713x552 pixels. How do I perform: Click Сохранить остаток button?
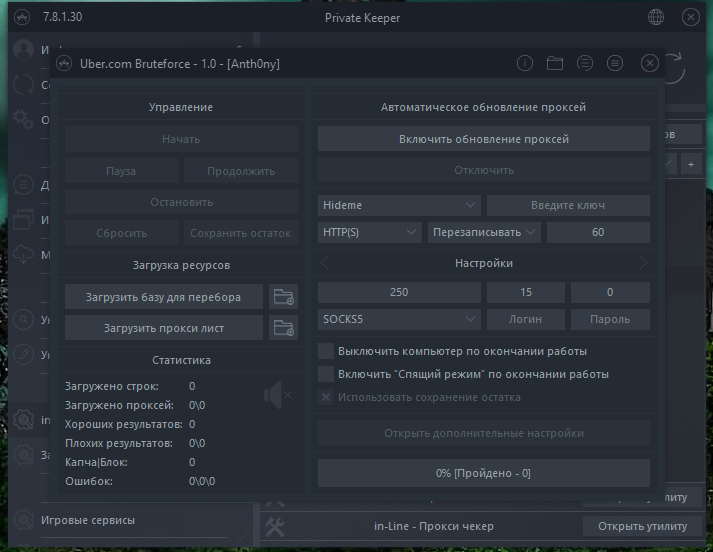[x=241, y=233]
